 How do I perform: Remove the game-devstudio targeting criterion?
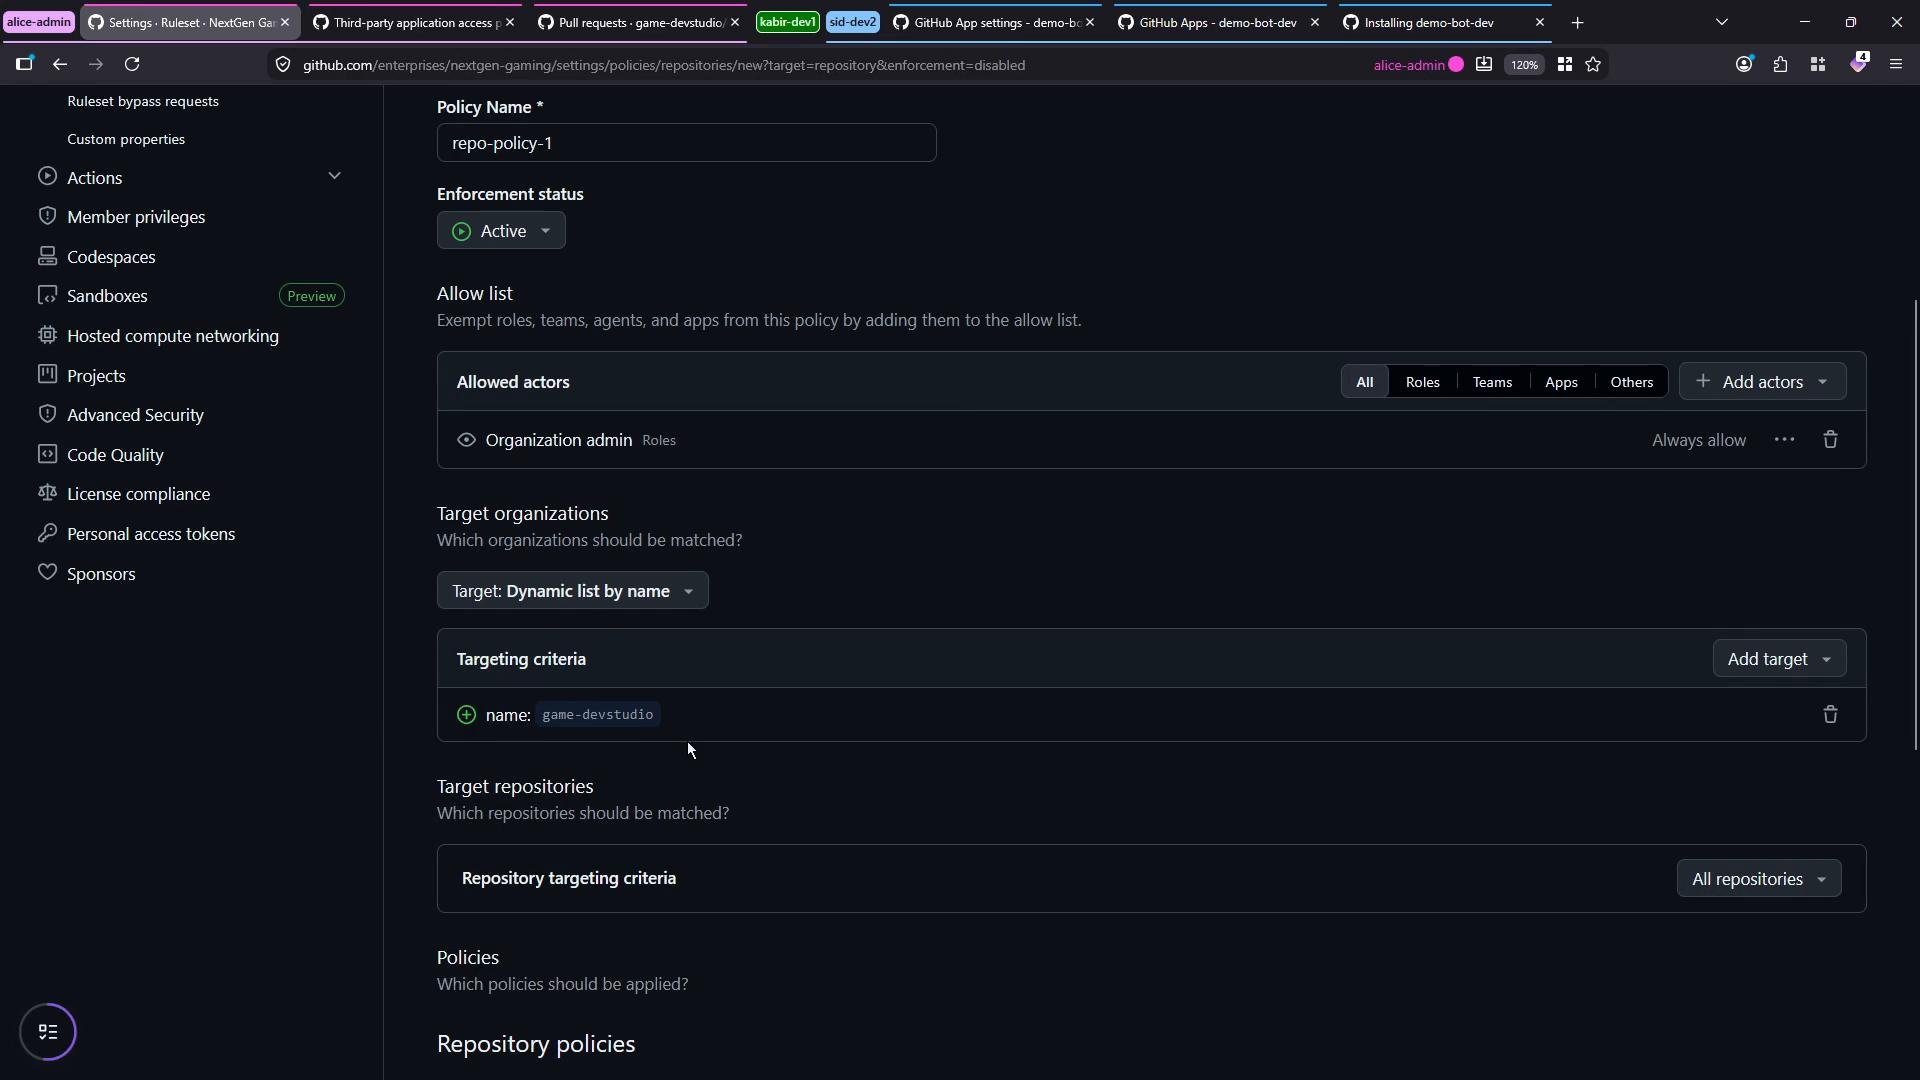tap(1830, 715)
